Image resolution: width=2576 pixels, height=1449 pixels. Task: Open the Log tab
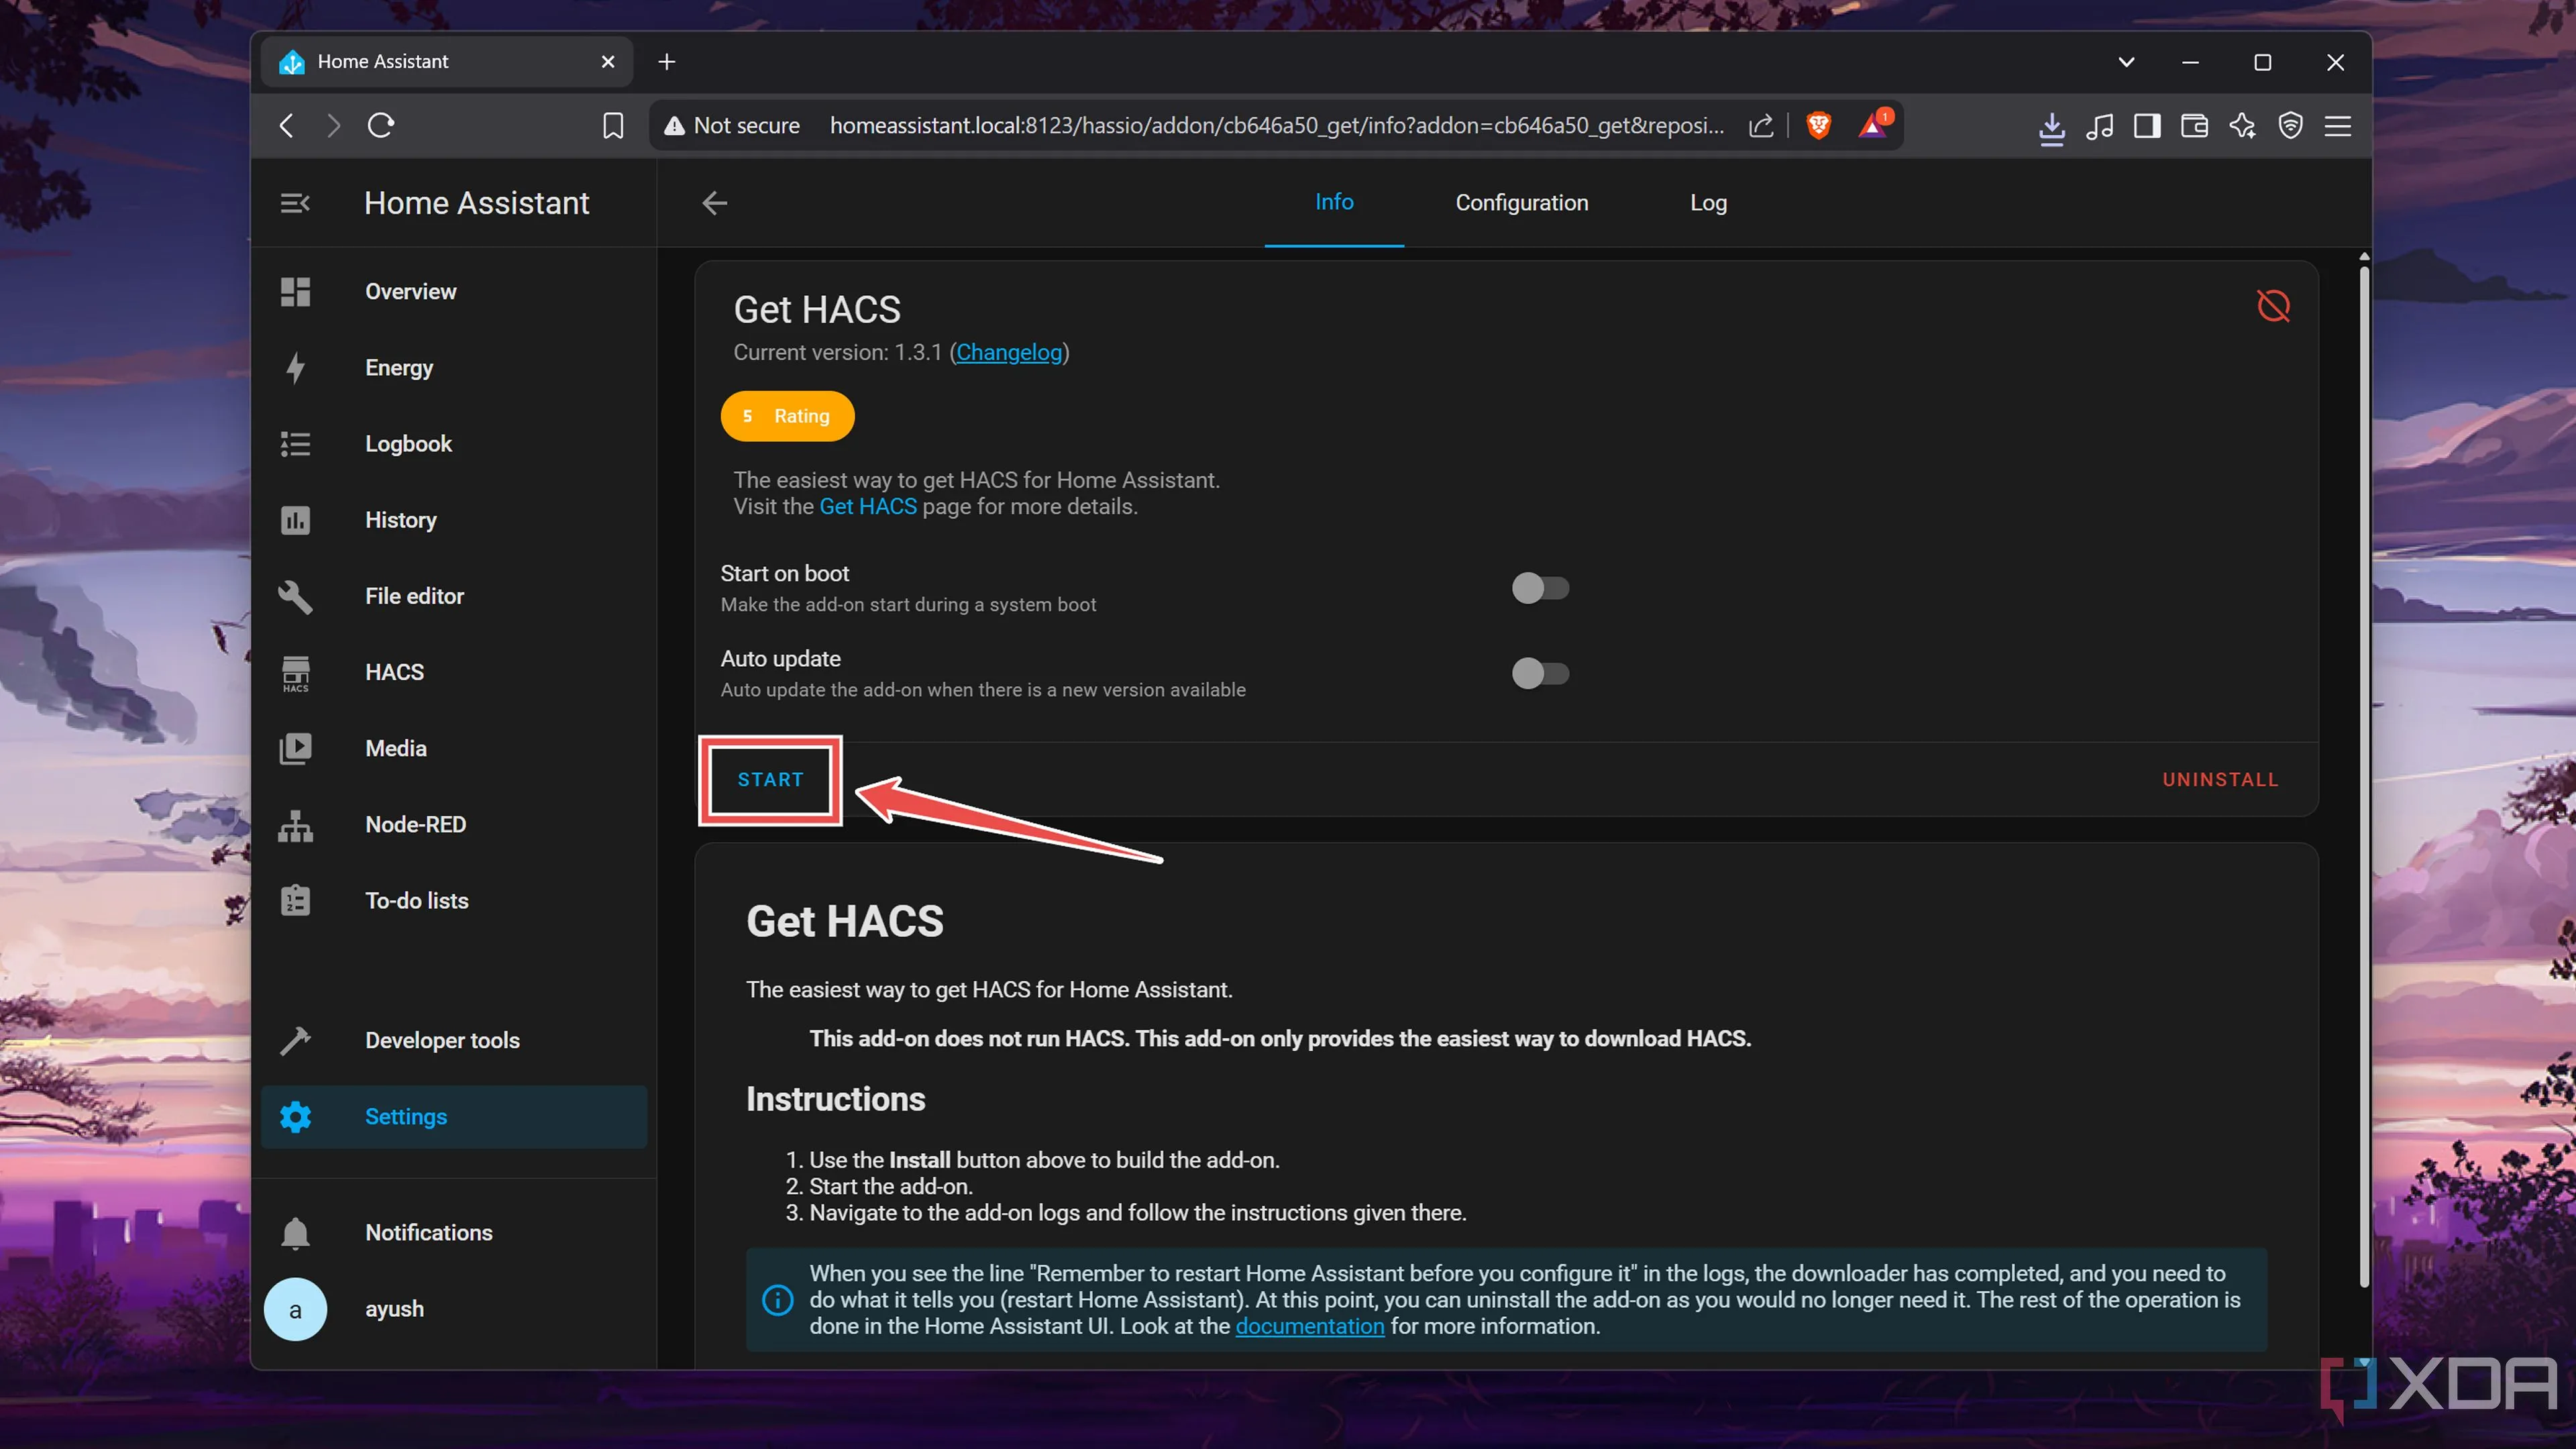pyautogui.click(x=1708, y=203)
